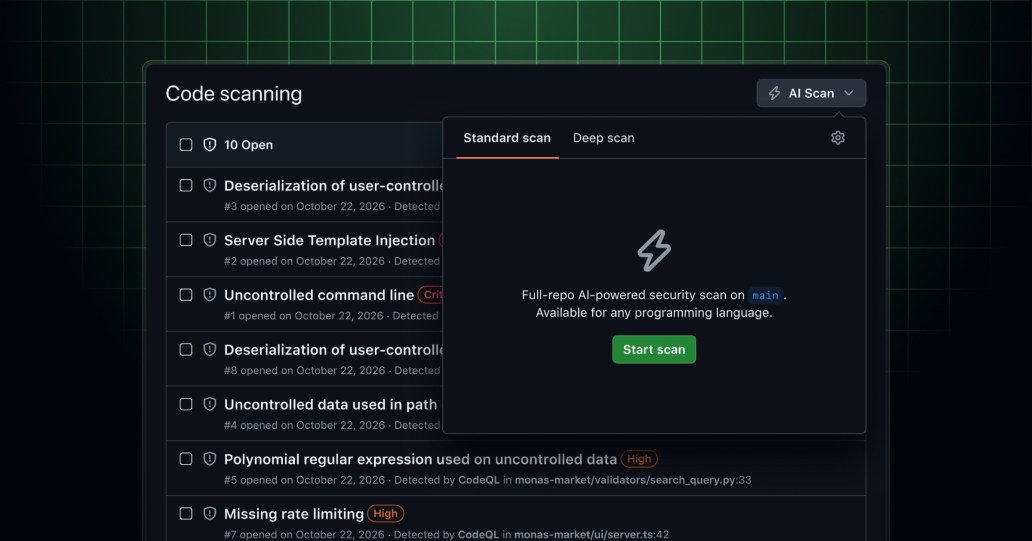Click shield icon of Server Side Template Injection
Screen dimensions: 1032x541
pos(209,240)
